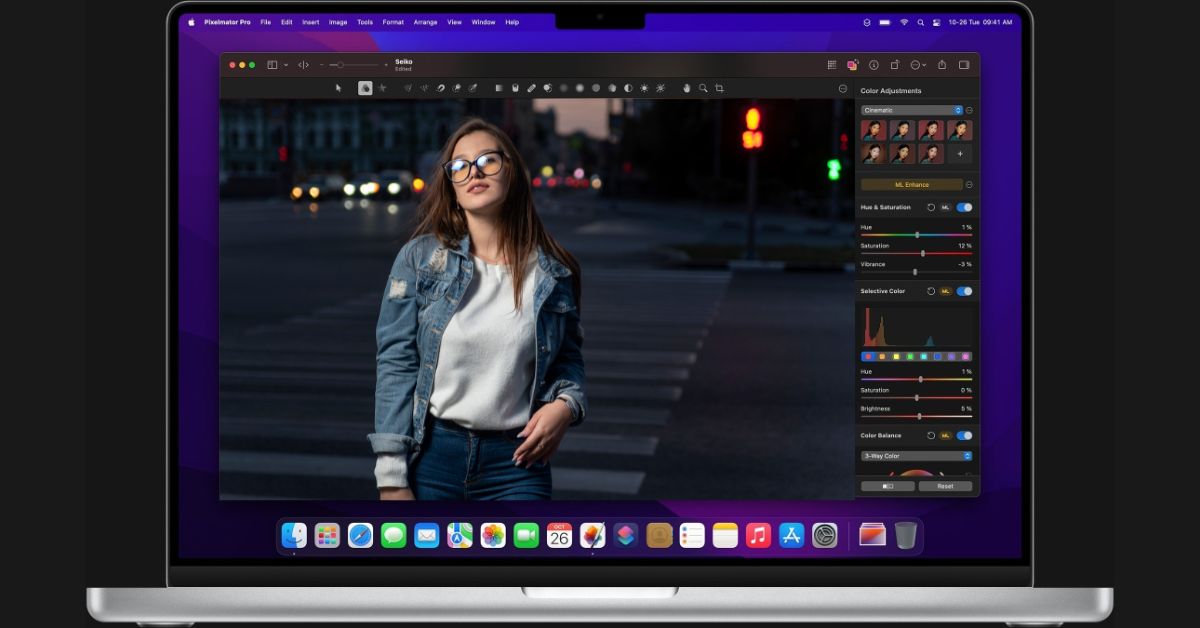The width and height of the screenshot is (1200, 628).
Task: Open the grid icon in the window toolbar
Action: [x=831, y=65]
